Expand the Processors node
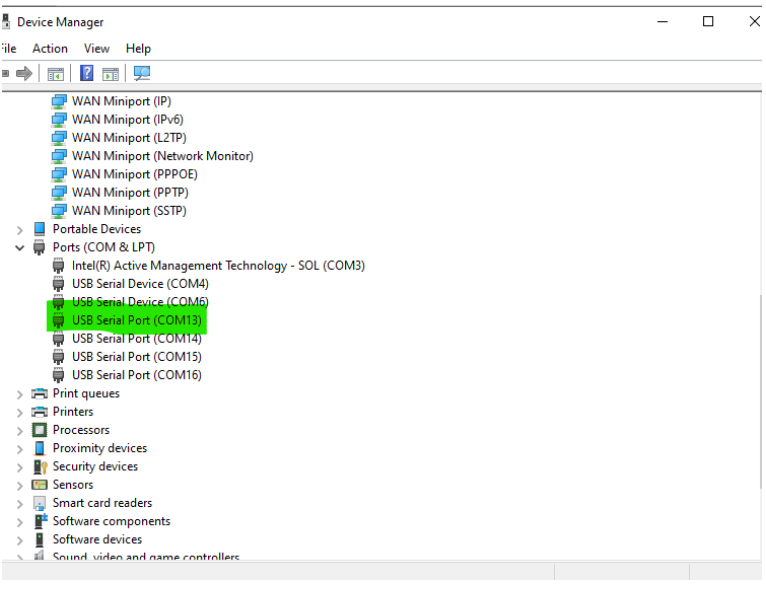The image size is (766, 589). coord(20,431)
